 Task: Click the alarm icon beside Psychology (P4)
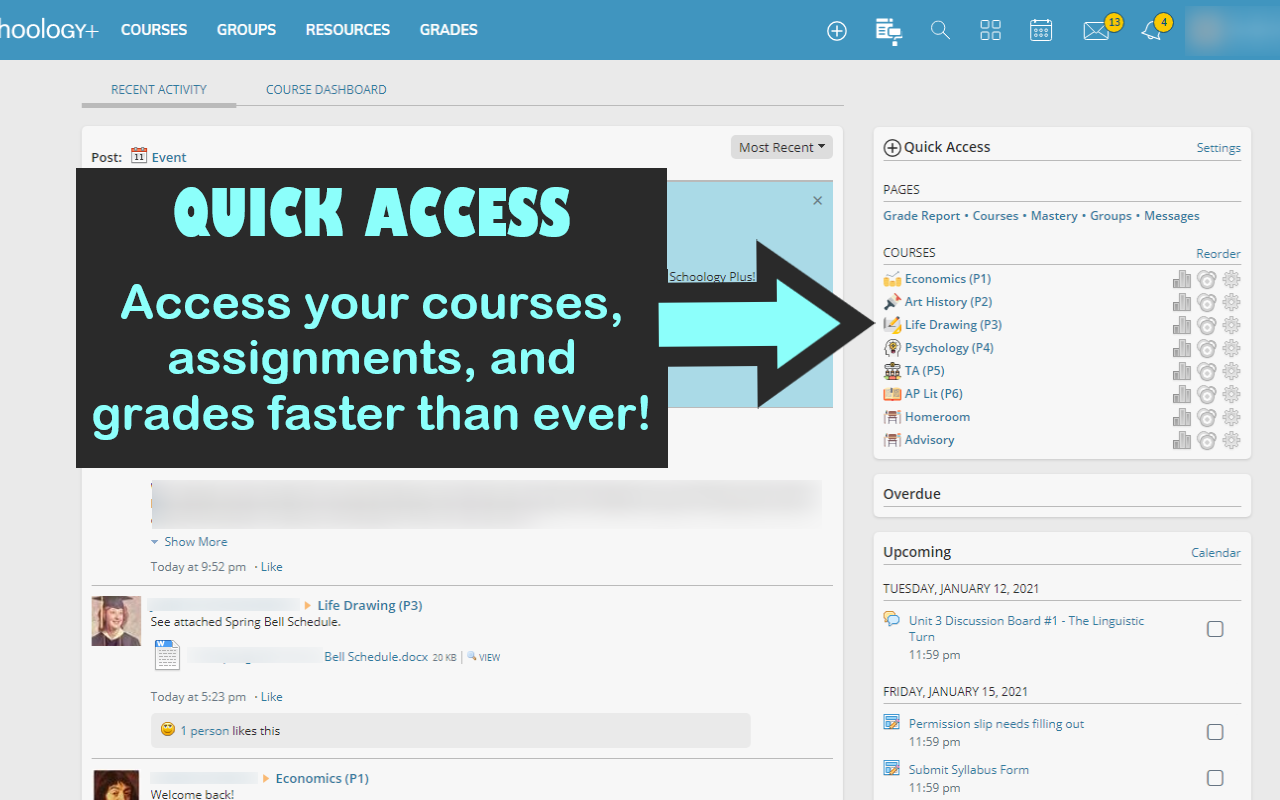coord(1206,347)
